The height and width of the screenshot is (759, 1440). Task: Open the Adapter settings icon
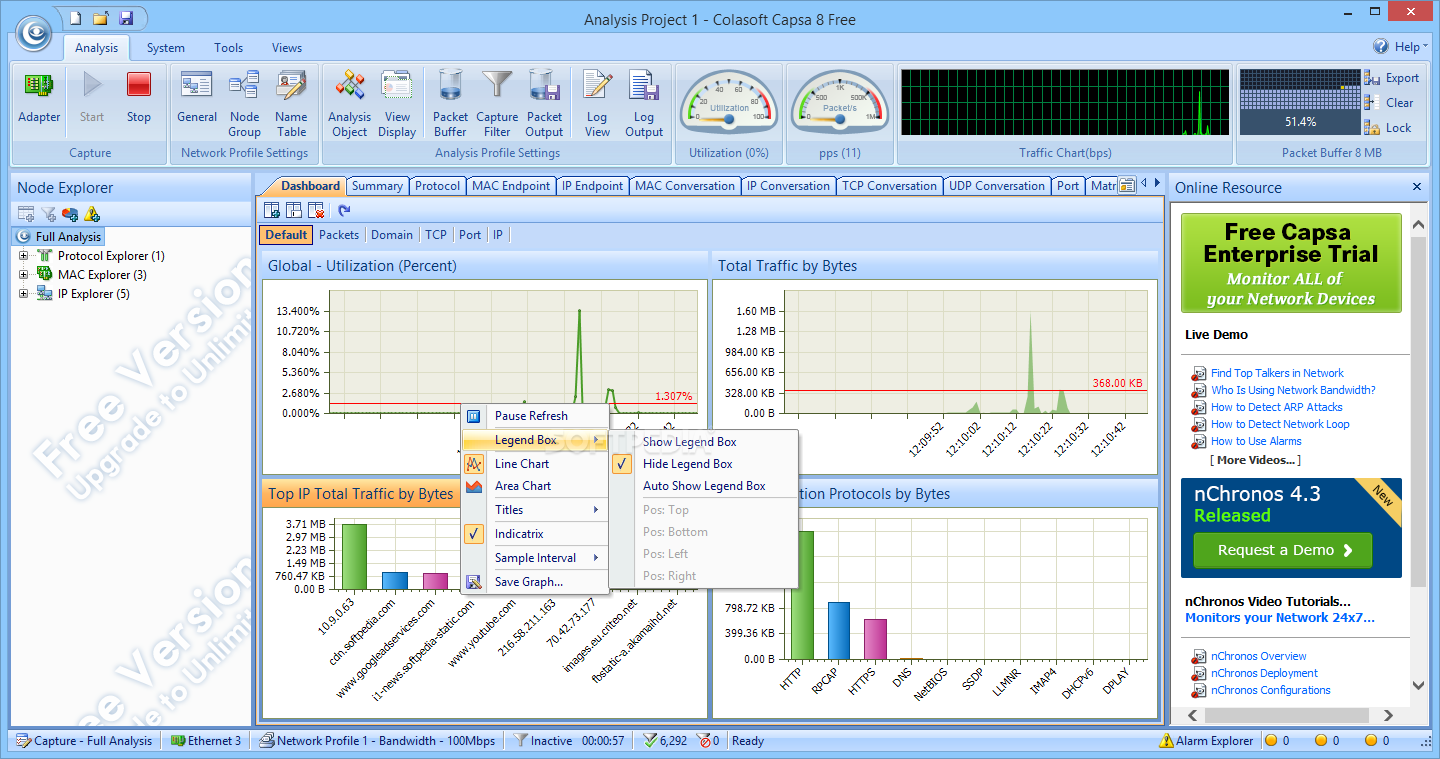39,98
